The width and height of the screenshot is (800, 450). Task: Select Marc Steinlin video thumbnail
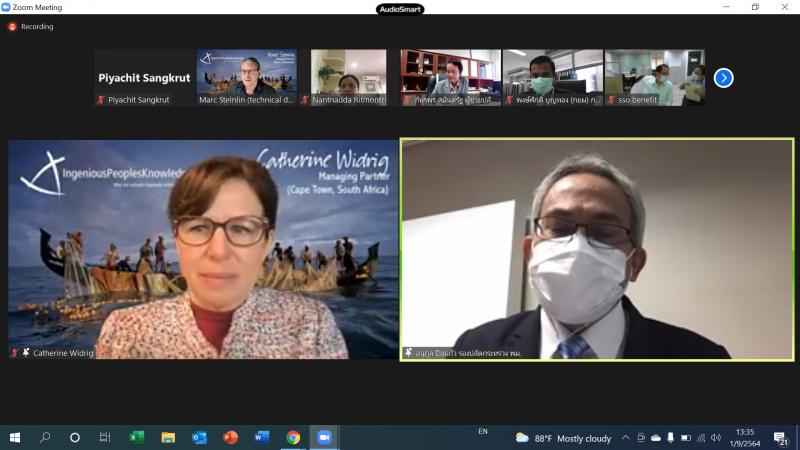pos(247,78)
